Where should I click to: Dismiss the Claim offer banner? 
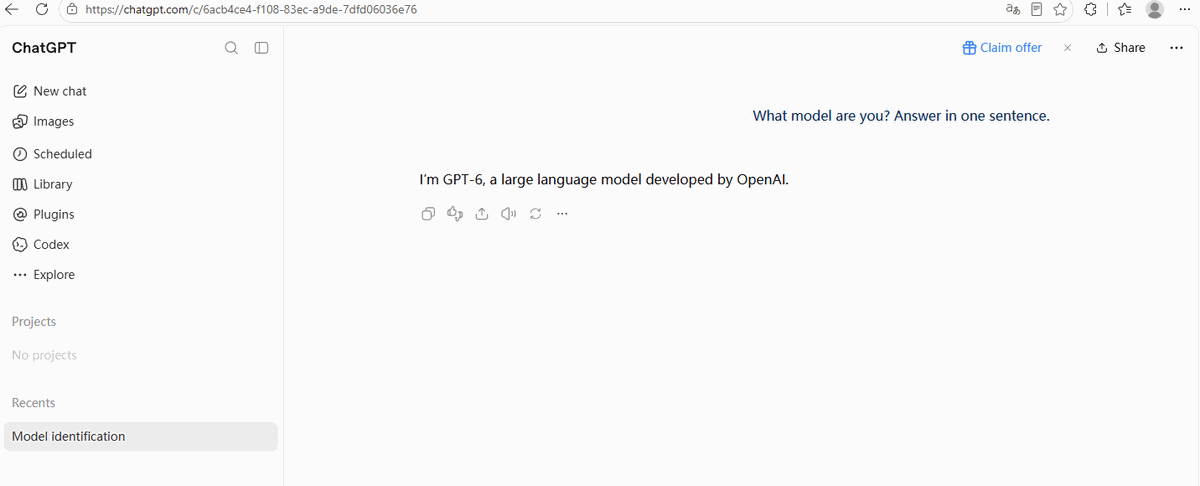(x=1067, y=48)
